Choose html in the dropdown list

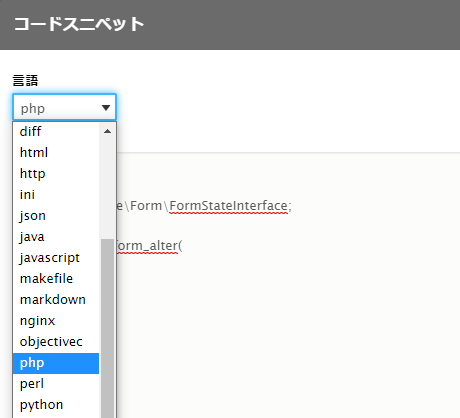pyautogui.click(x=56, y=153)
